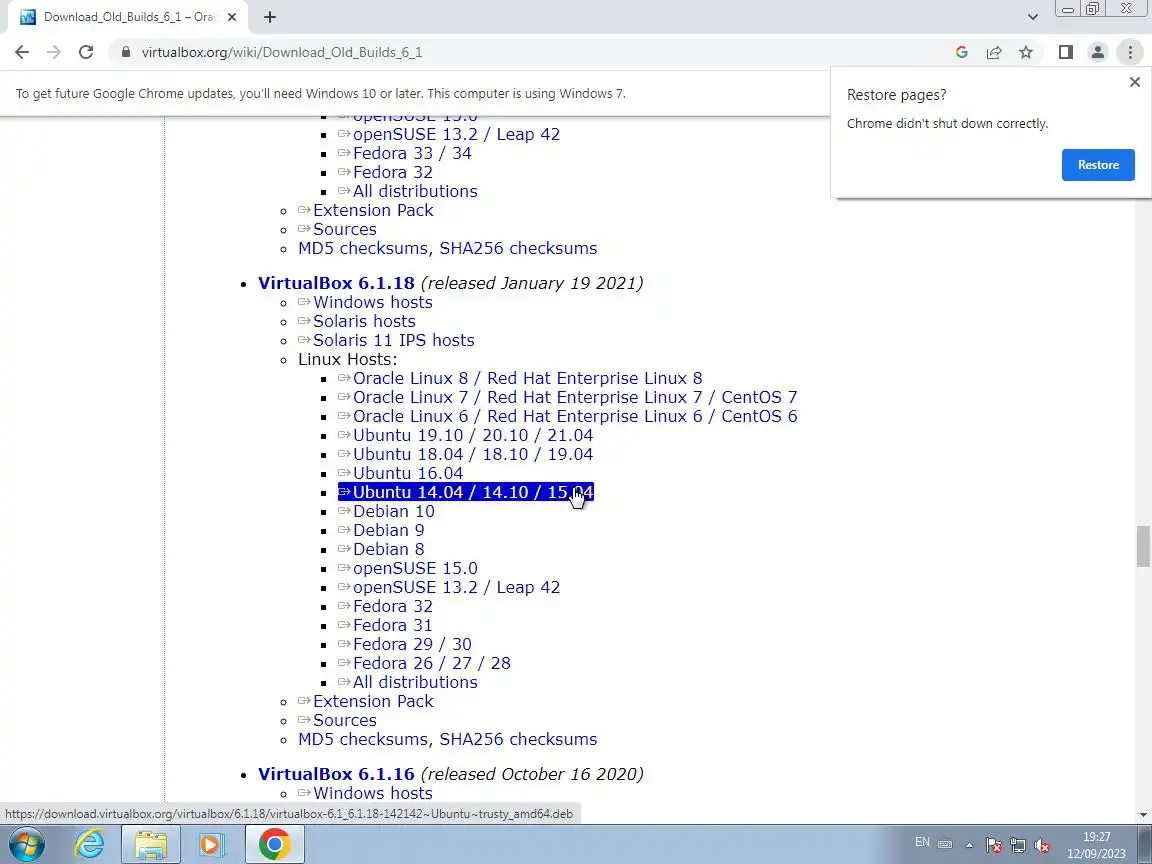This screenshot has height=864, width=1152.
Task: Dismiss the Restore pages popup
Action: click(x=1134, y=82)
